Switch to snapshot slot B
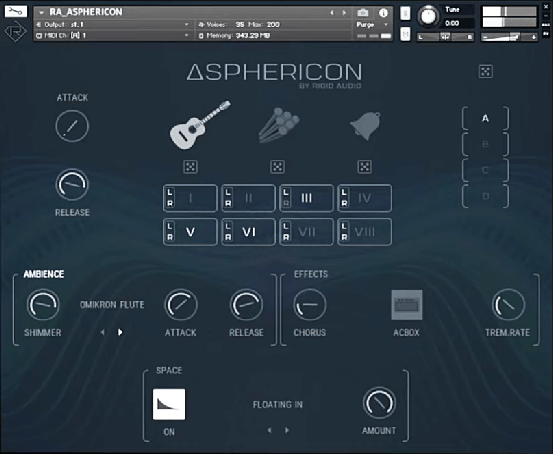The height and width of the screenshot is (454, 553). click(485, 144)
